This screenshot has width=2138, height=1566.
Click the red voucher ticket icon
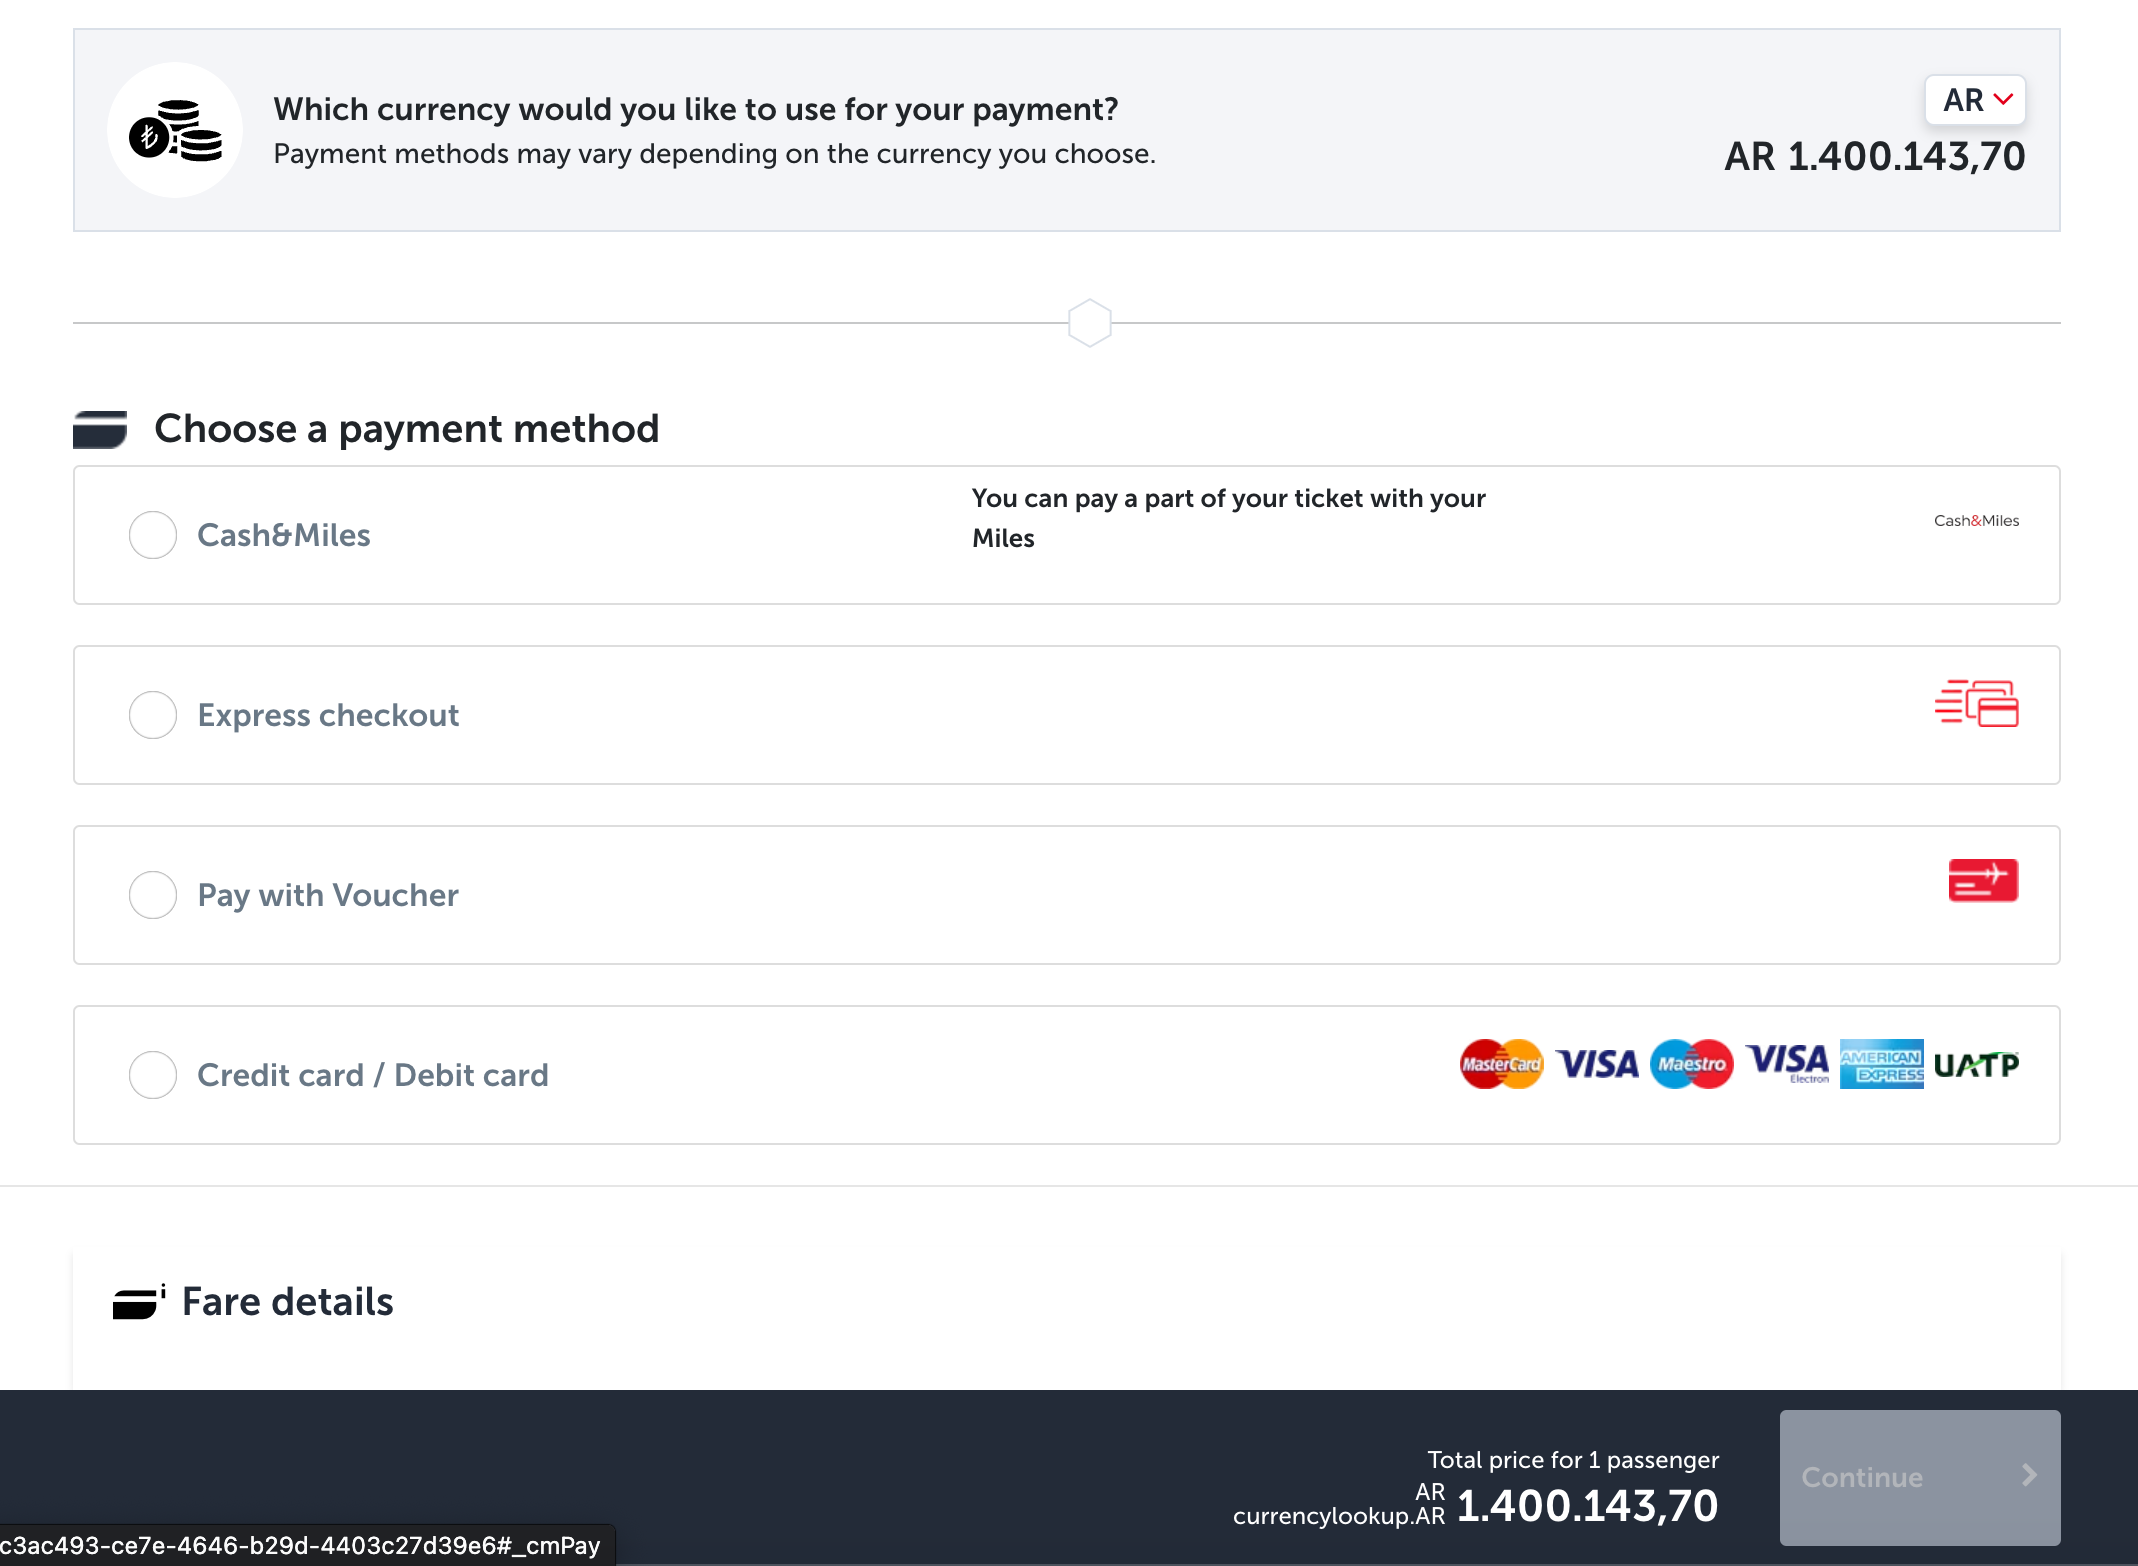[x=1982, y=880]
